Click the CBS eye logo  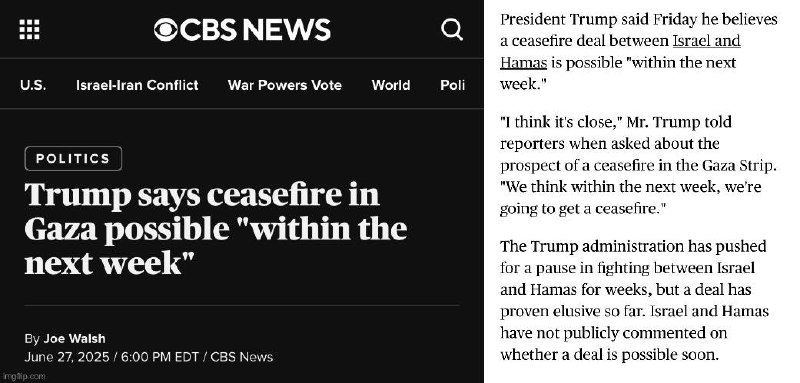click(x=165, y=30)
